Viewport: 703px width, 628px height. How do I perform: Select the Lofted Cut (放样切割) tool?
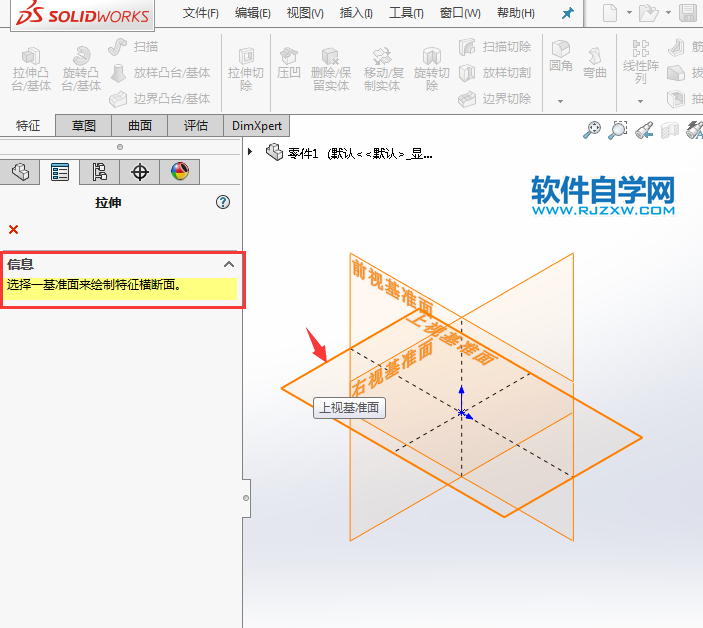(495, 73)
